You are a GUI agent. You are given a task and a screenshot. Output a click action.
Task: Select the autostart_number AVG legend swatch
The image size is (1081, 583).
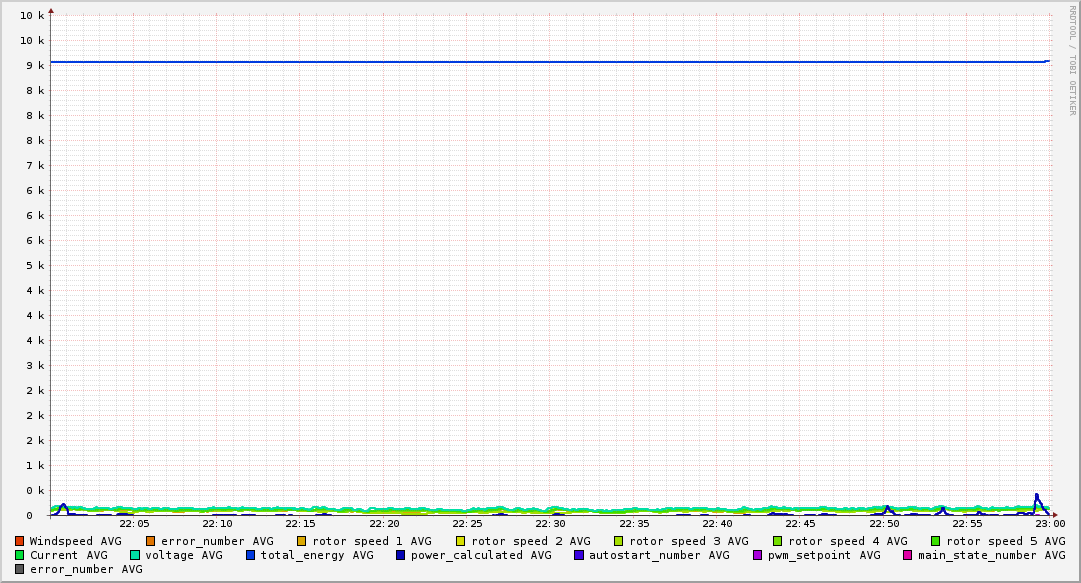pos(579,555)
